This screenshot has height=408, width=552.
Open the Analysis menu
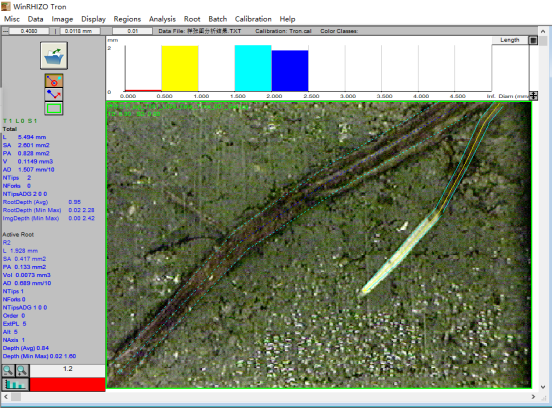click(x=162, y=19)
